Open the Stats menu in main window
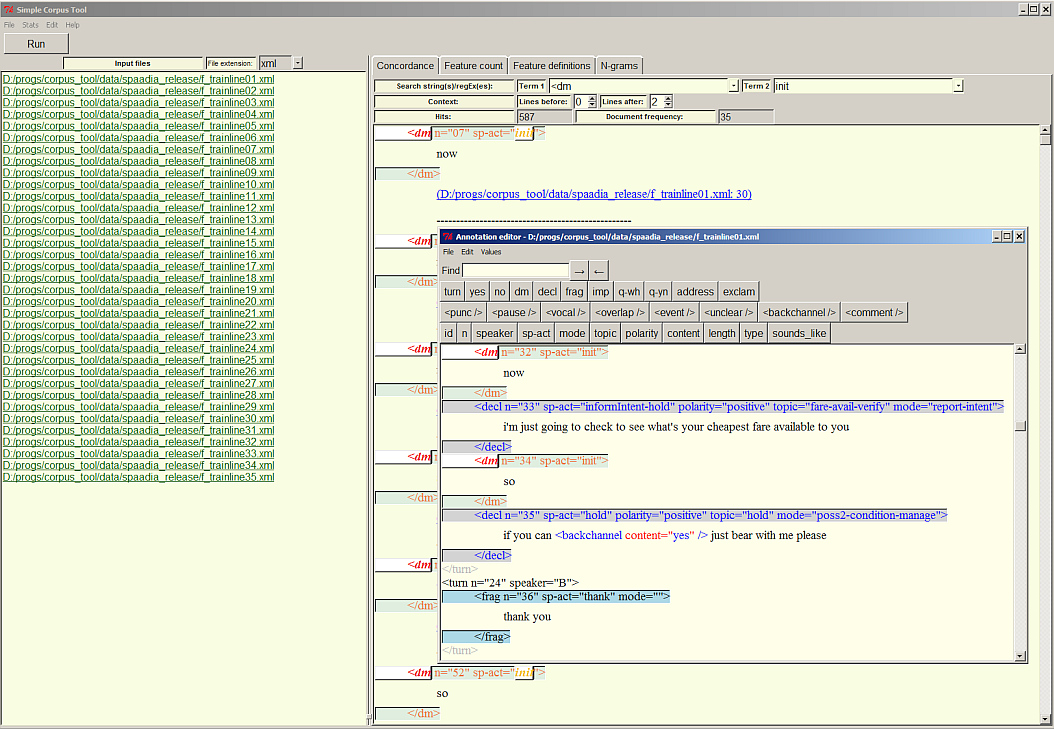Viewport: 1054px width, 729px height. [x=30, y=24]
